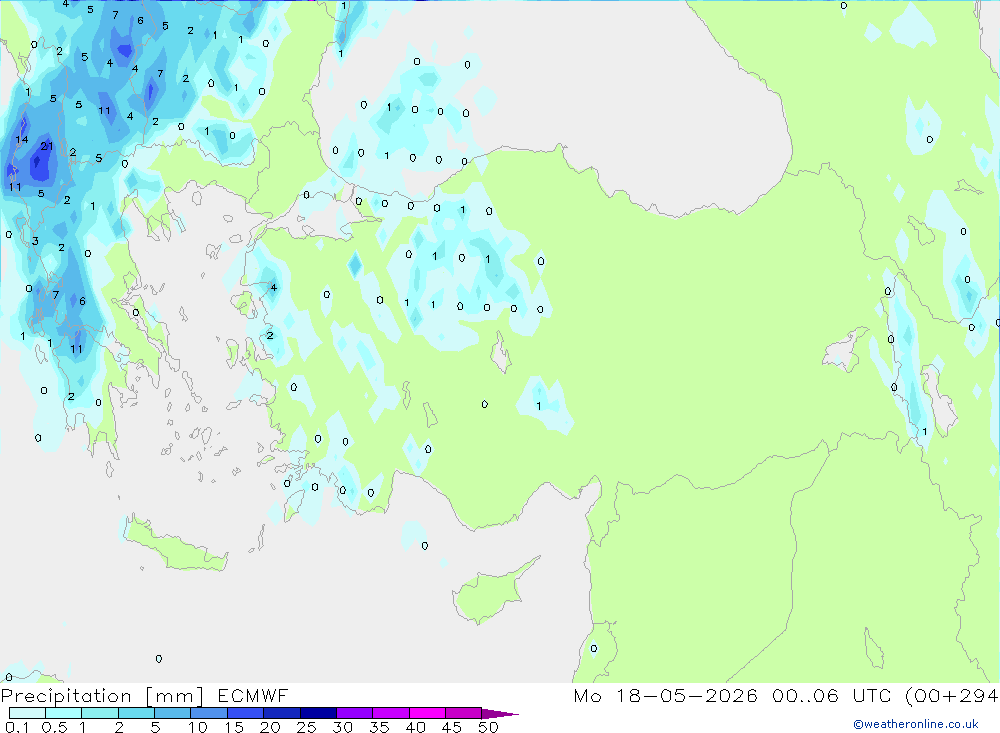
Task: Click the 5–10 mm light blue legend swatch
Action: click(x=172, y=713)
